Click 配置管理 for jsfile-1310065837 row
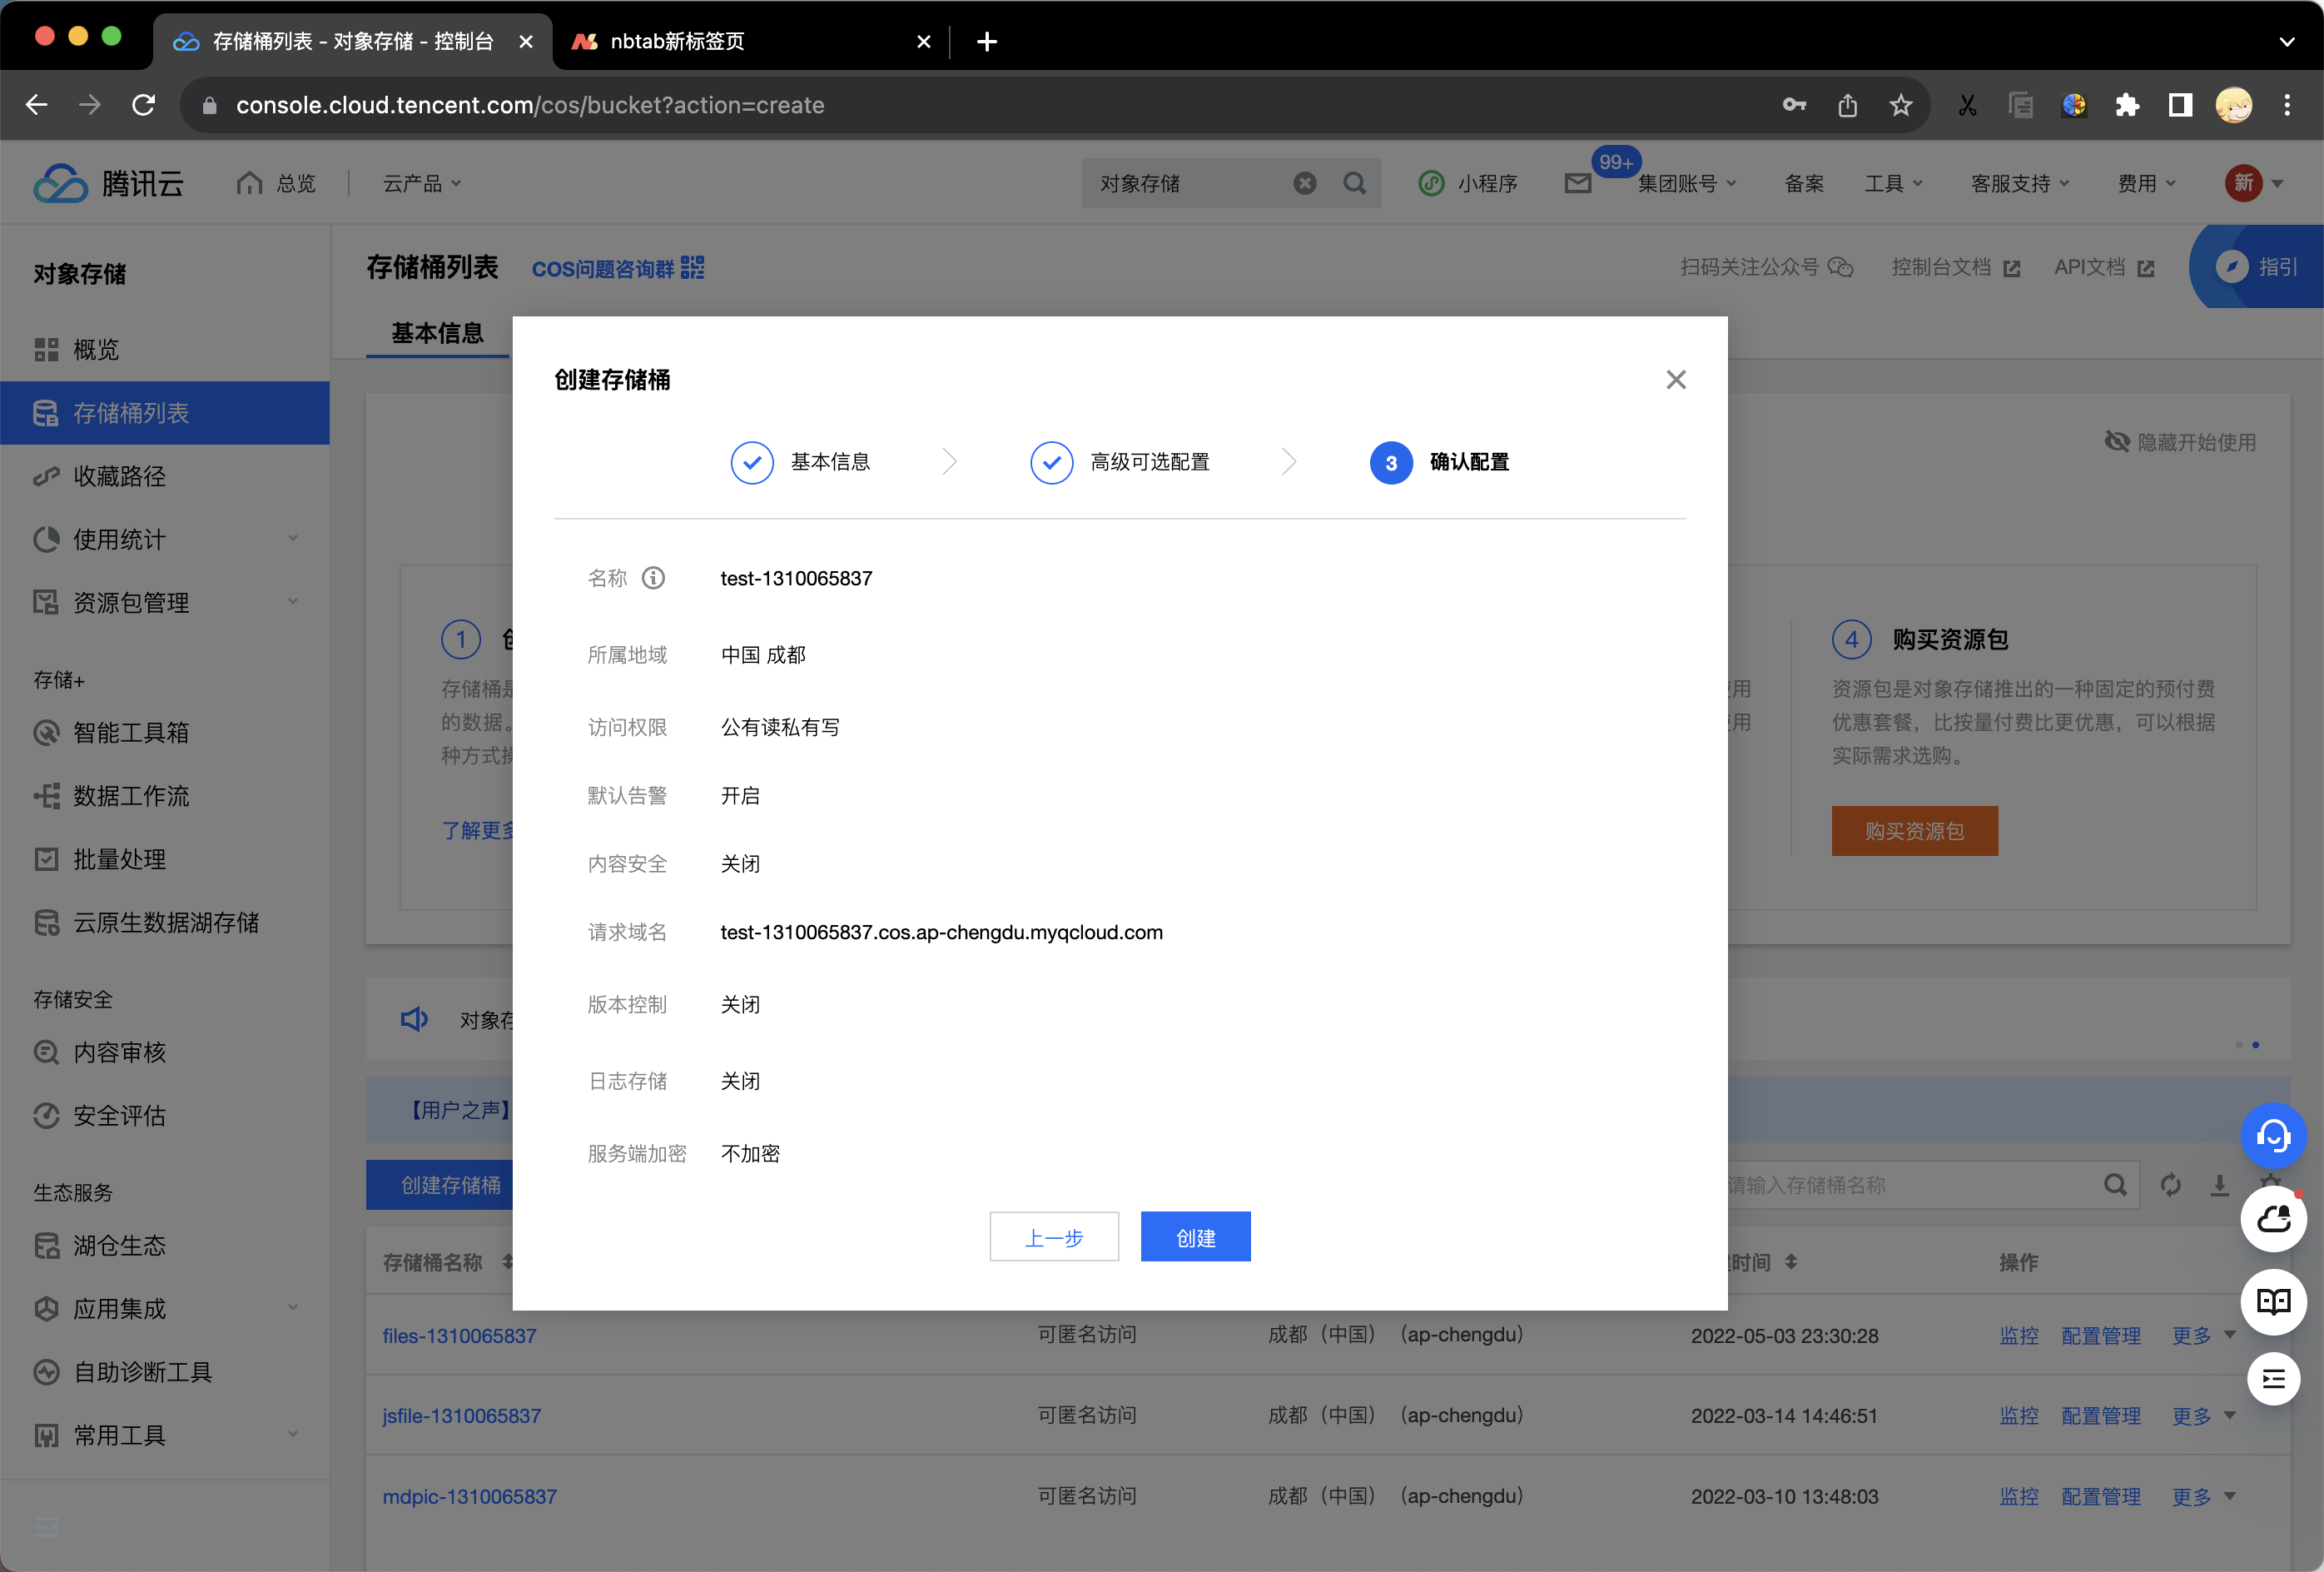Screen dimensions: 2324x1572 tap(2100, 1416)
